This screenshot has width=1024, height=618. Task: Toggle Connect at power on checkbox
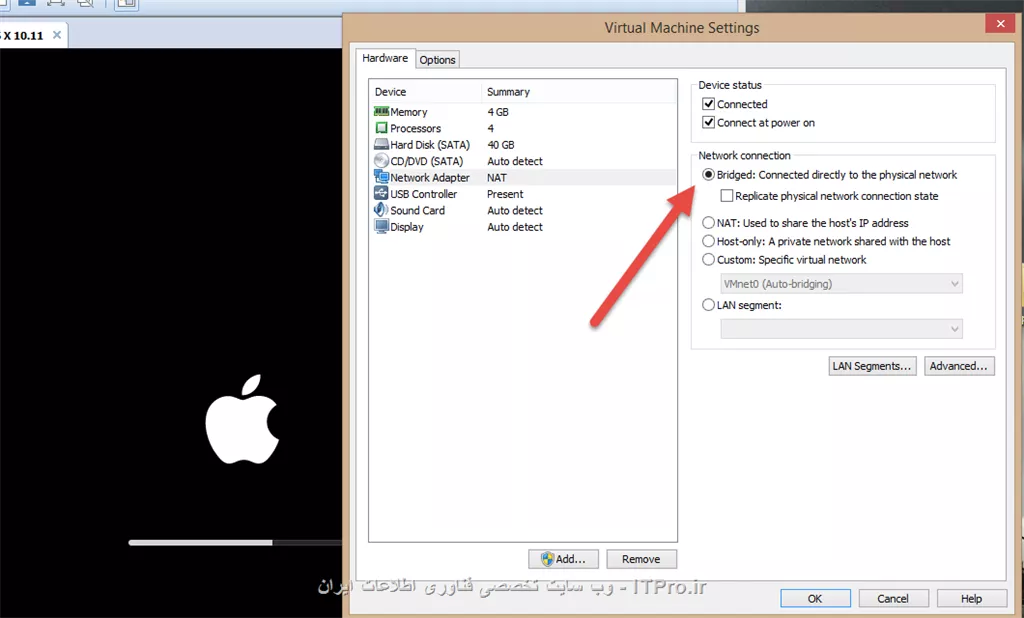709,122
